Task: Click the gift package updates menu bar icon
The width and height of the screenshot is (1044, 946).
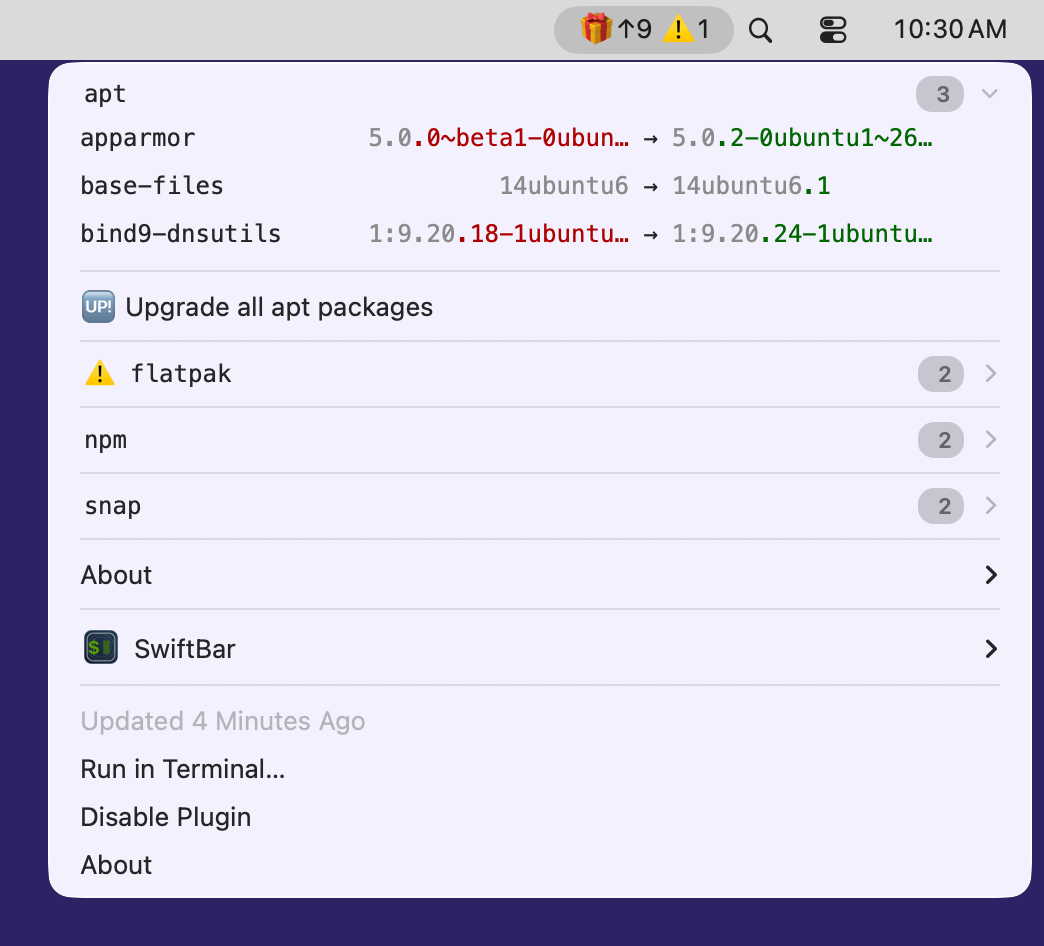Action: [595, 29]
